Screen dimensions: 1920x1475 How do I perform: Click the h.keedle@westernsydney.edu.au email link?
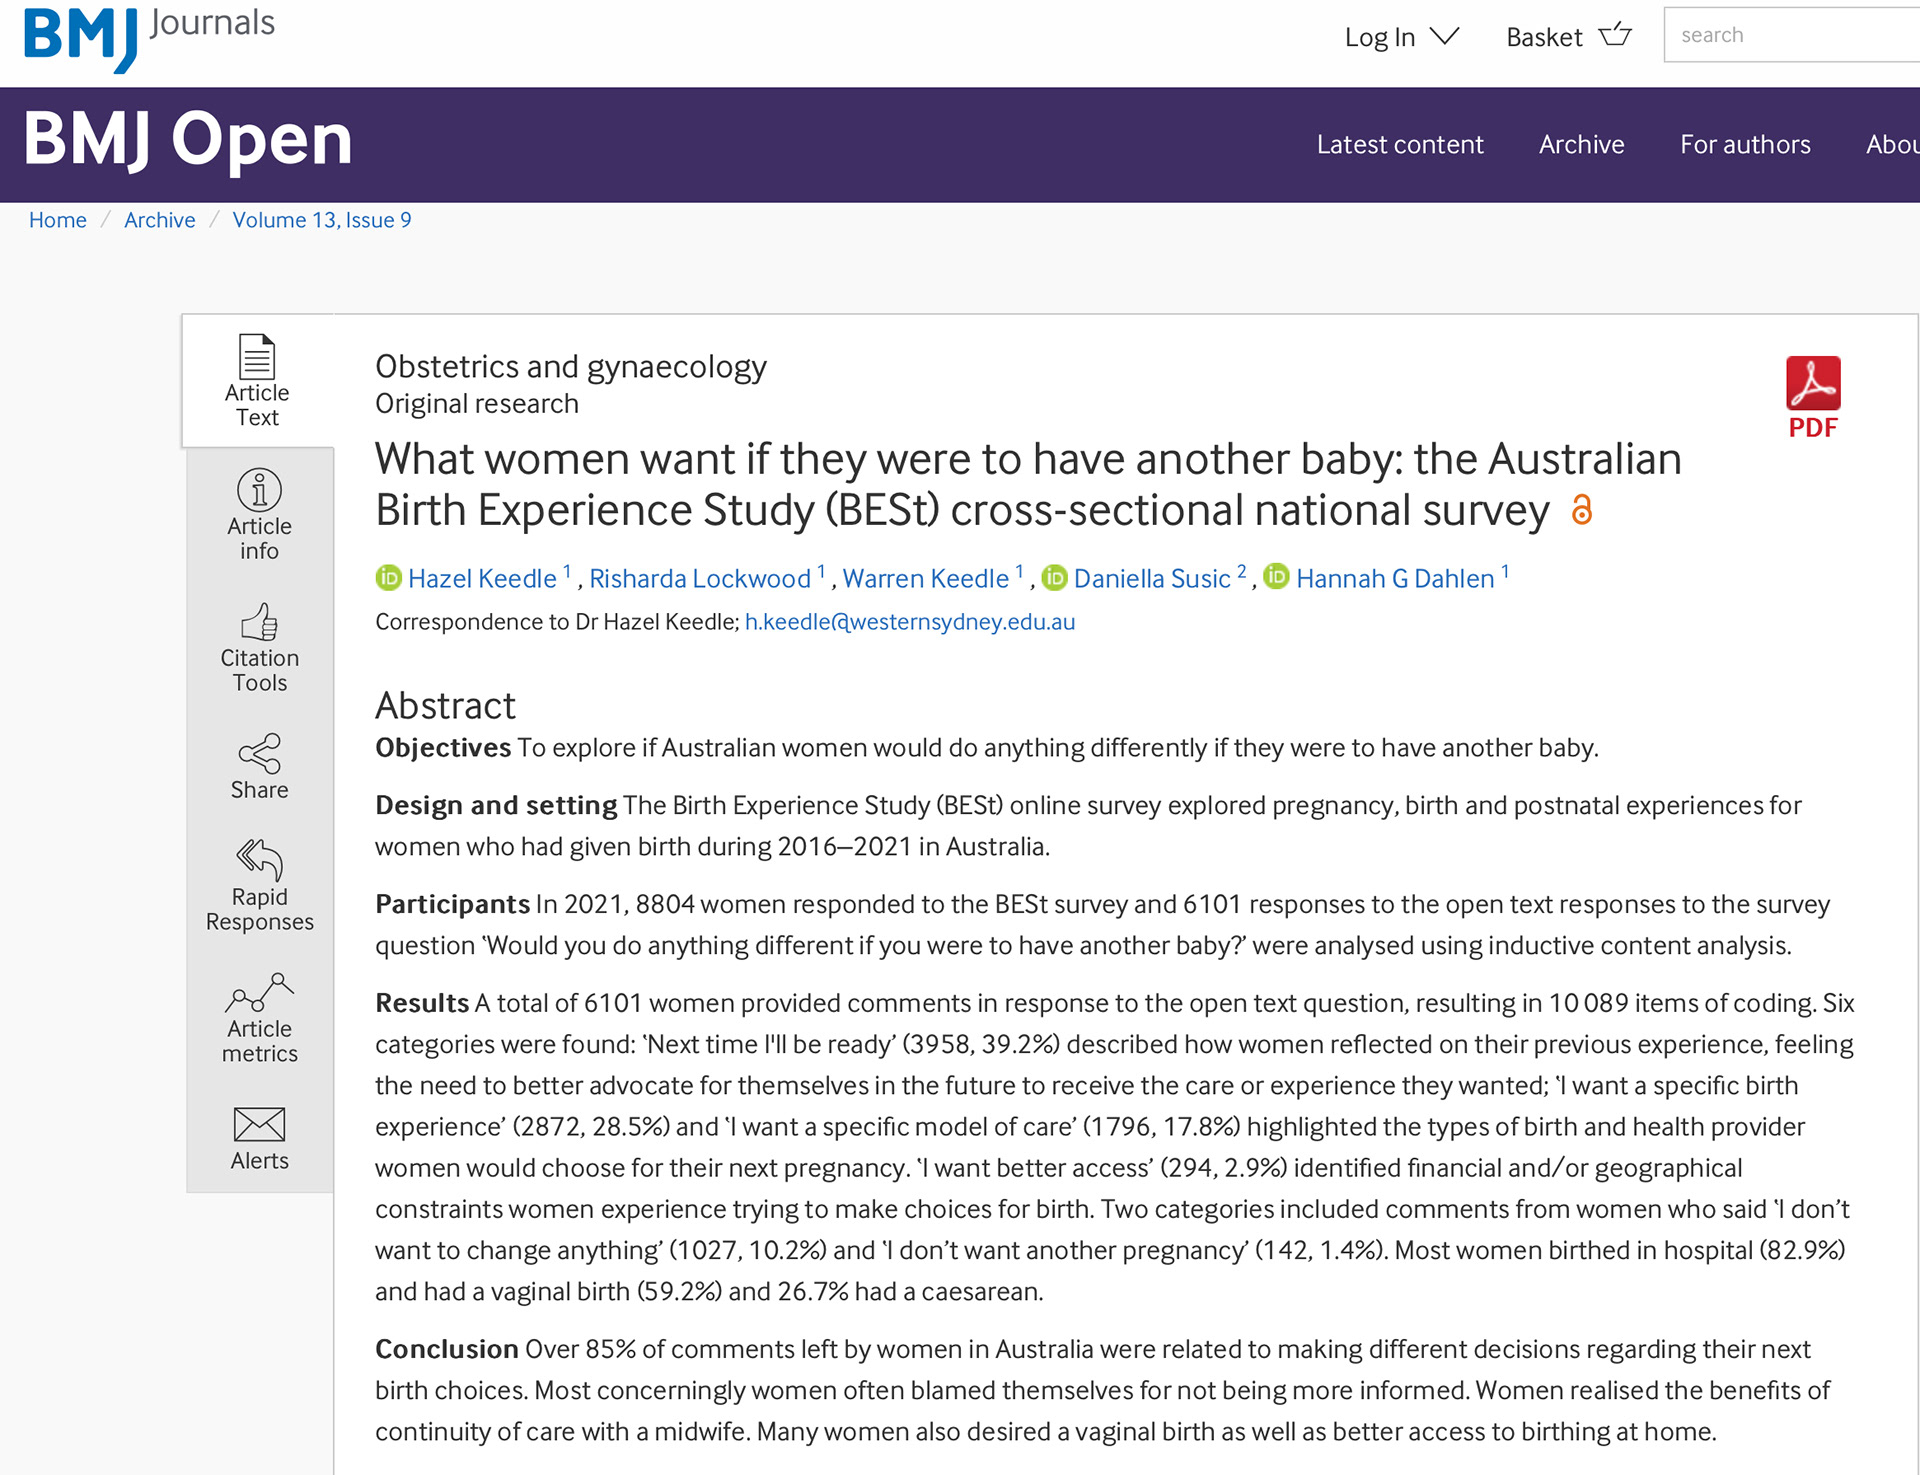(x=909, y=622)
